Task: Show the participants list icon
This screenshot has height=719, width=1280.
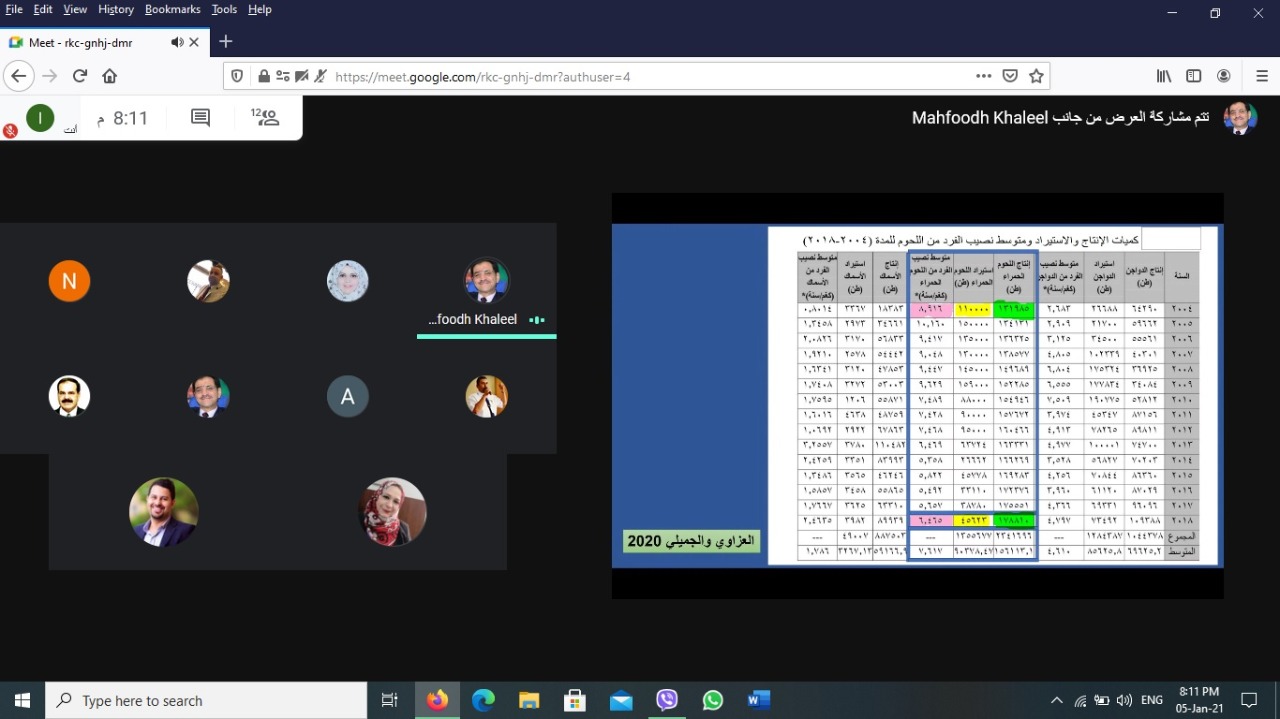Action: click(265, 118)
